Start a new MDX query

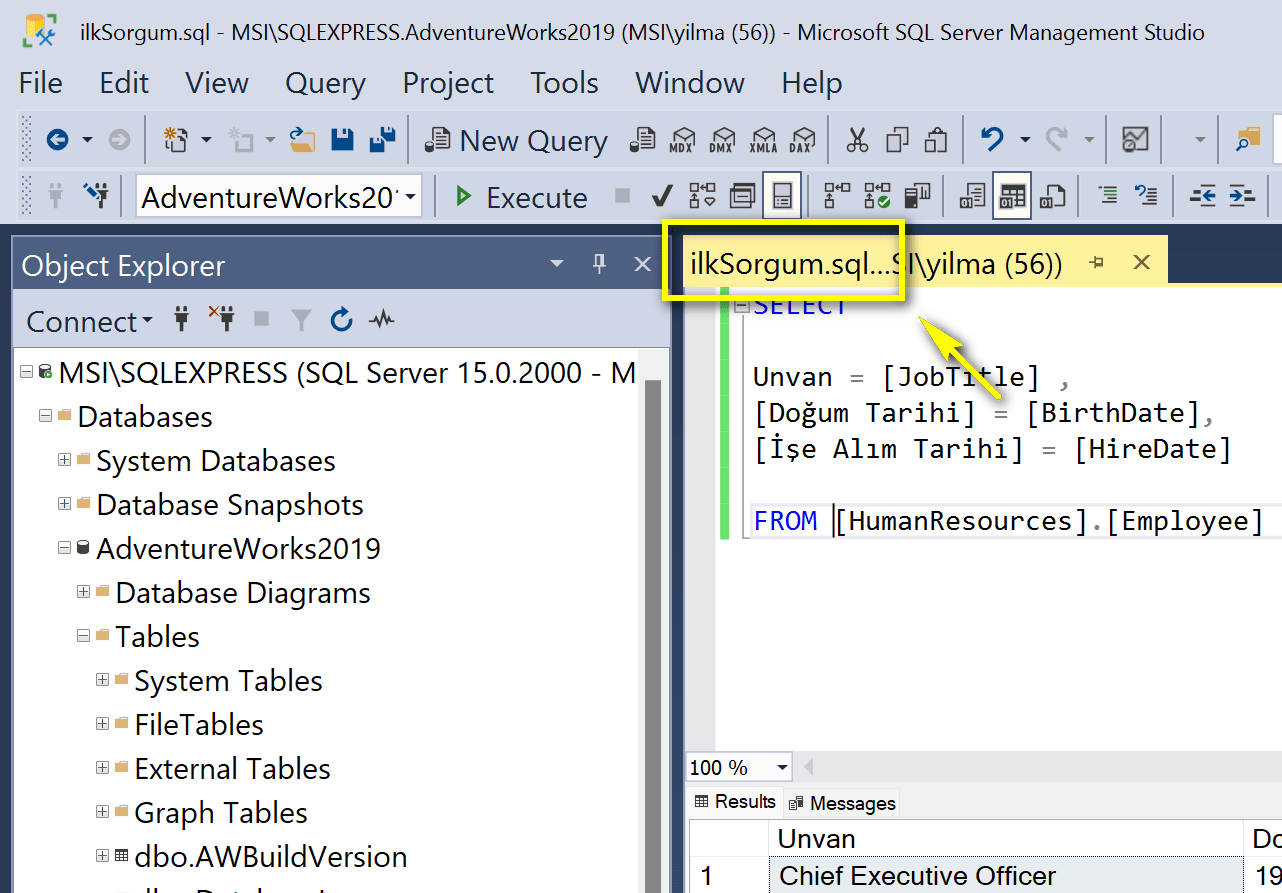click(x=682, y=140)
